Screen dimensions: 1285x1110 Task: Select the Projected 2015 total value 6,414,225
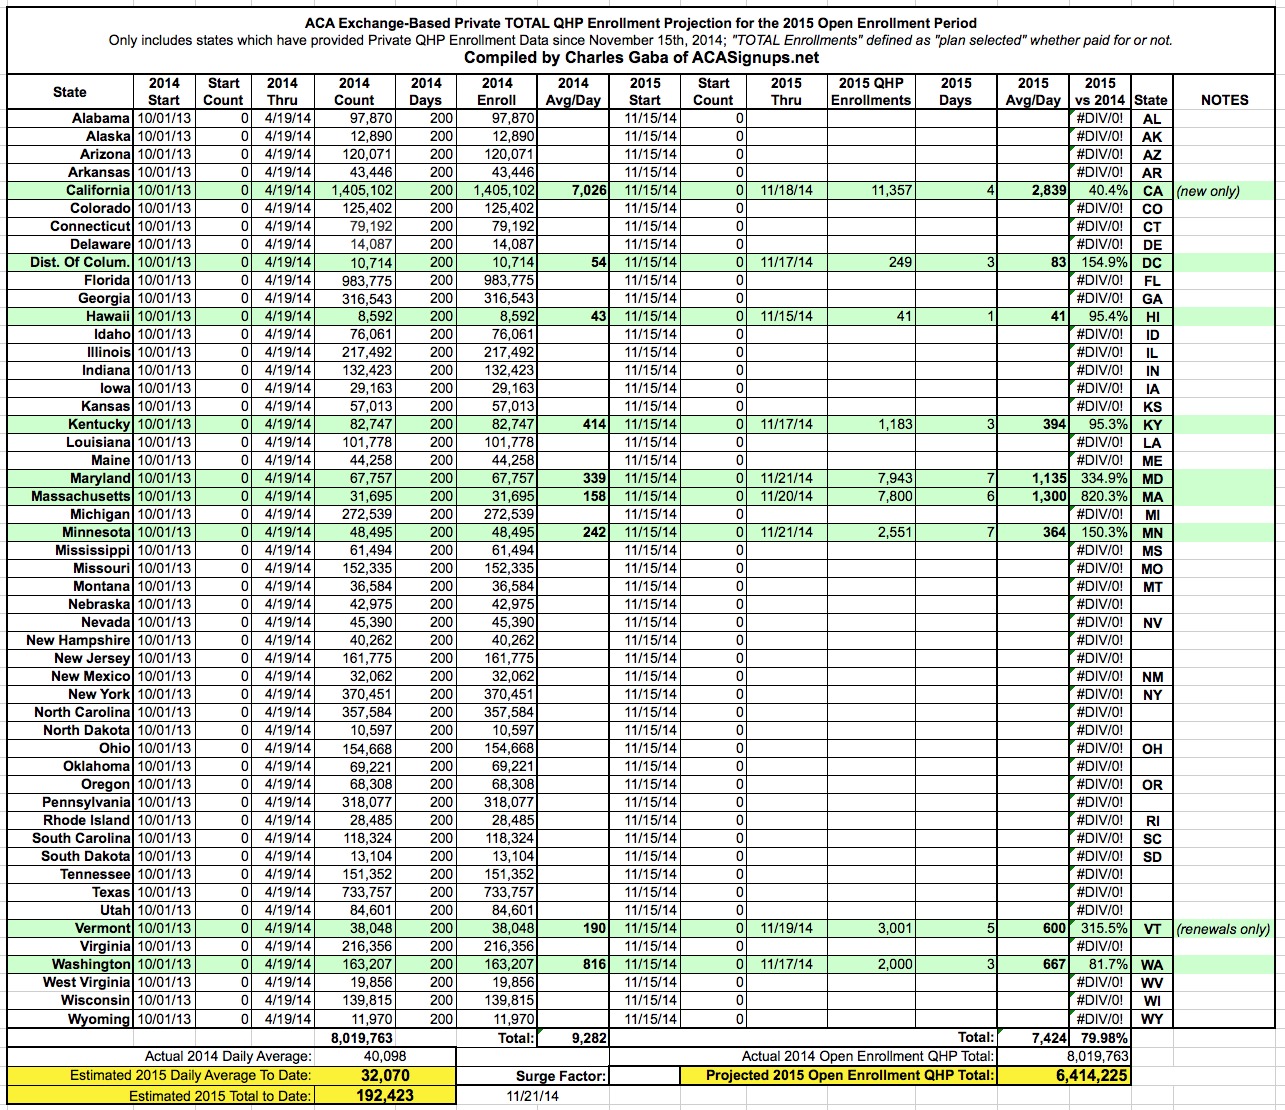(1067, 1076)
